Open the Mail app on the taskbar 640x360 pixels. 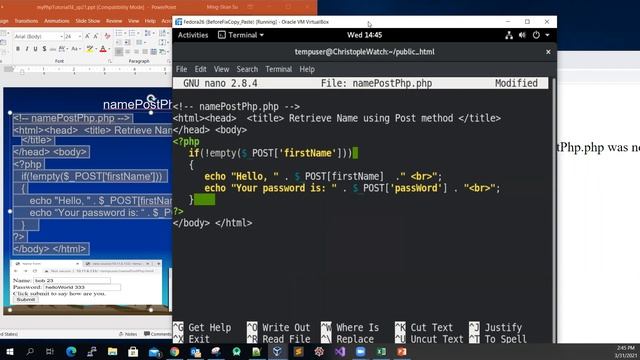click(x=154, y=351)
